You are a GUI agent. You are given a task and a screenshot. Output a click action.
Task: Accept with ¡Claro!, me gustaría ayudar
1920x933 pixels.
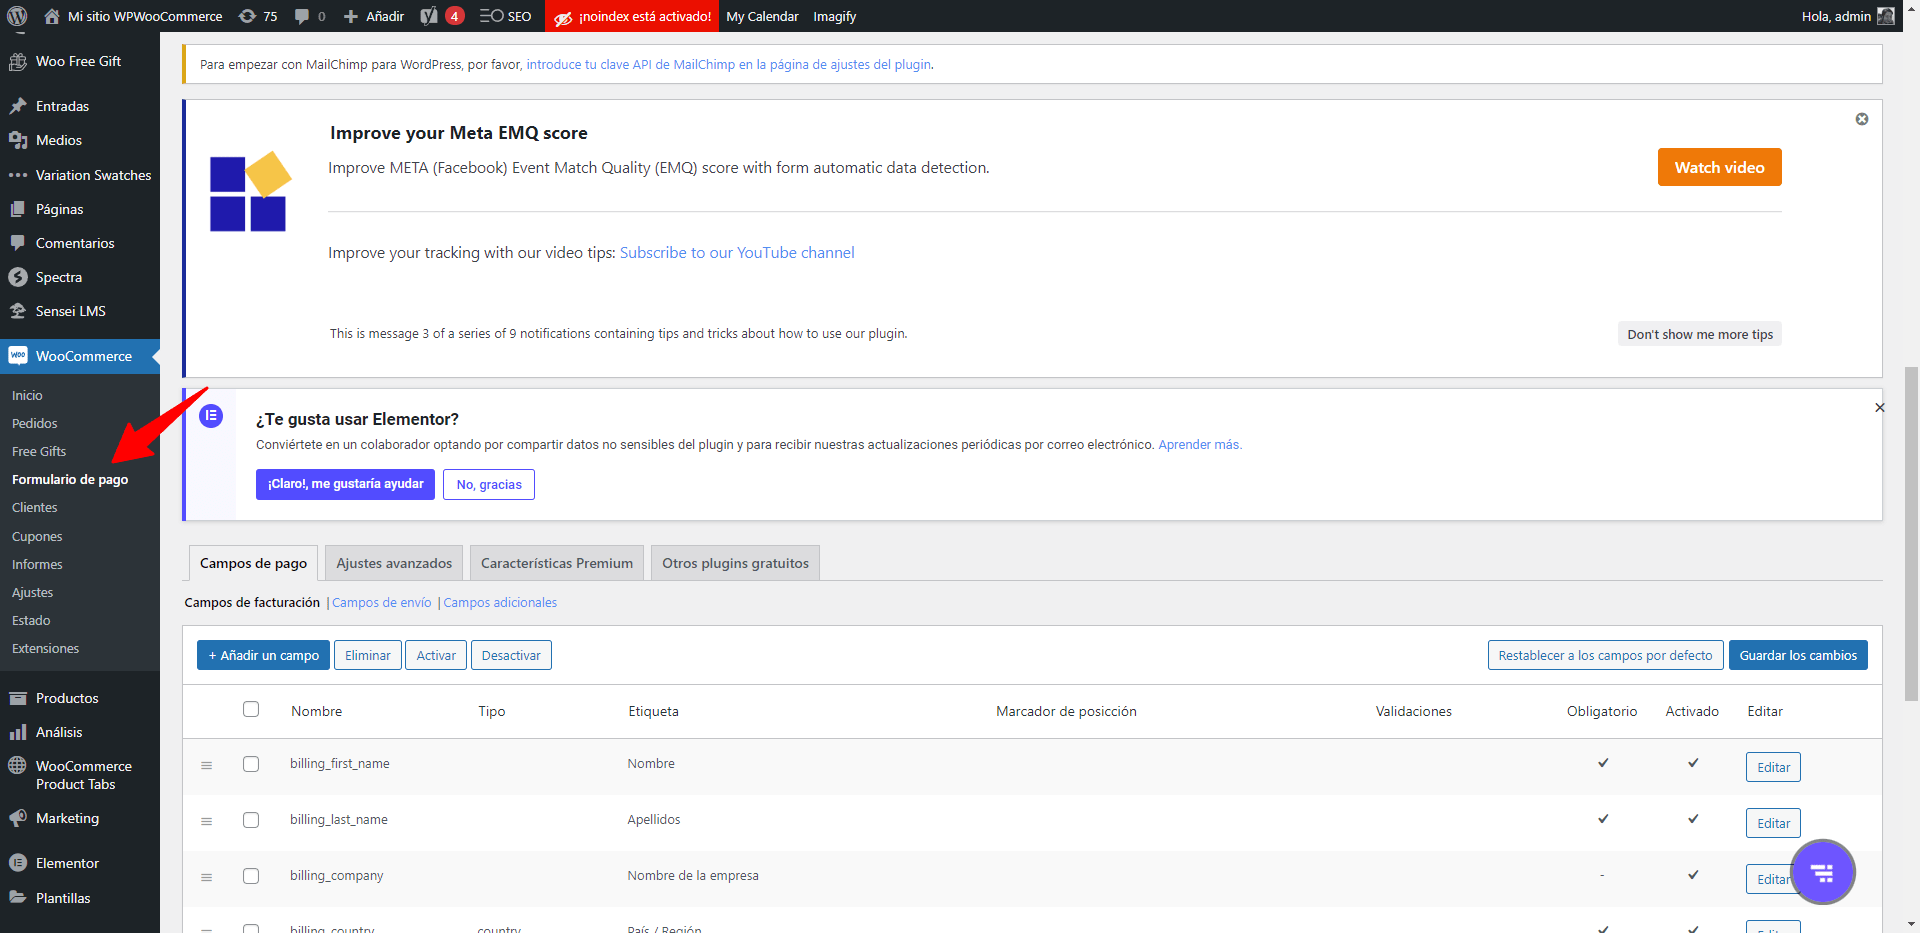[x=345, y=484]
